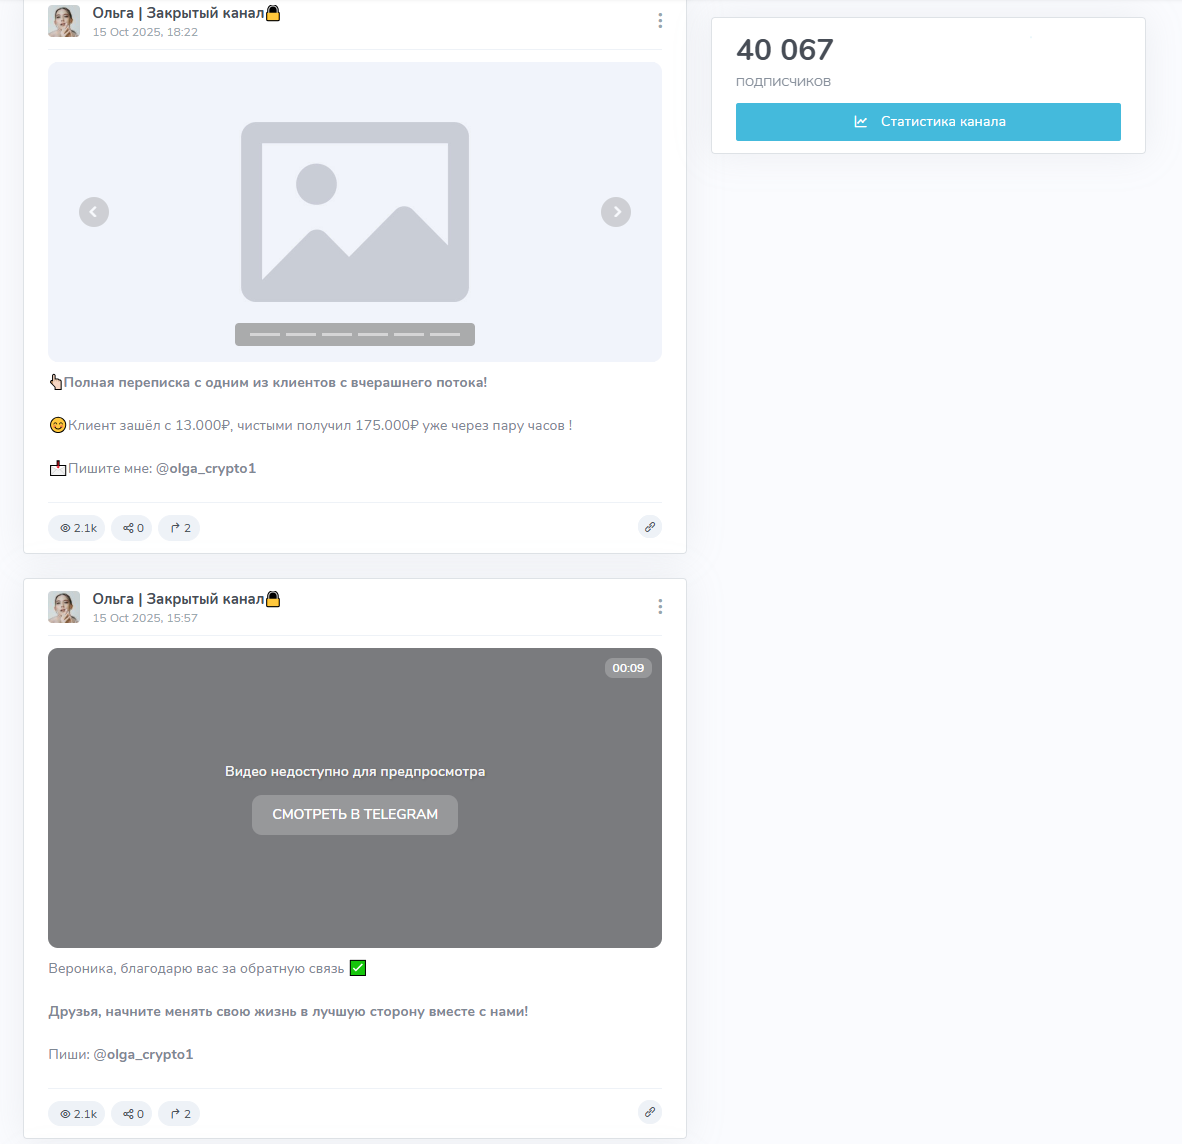Click image placeholder in first post
Screen dimensions: 1182x1144
[355, 212]
